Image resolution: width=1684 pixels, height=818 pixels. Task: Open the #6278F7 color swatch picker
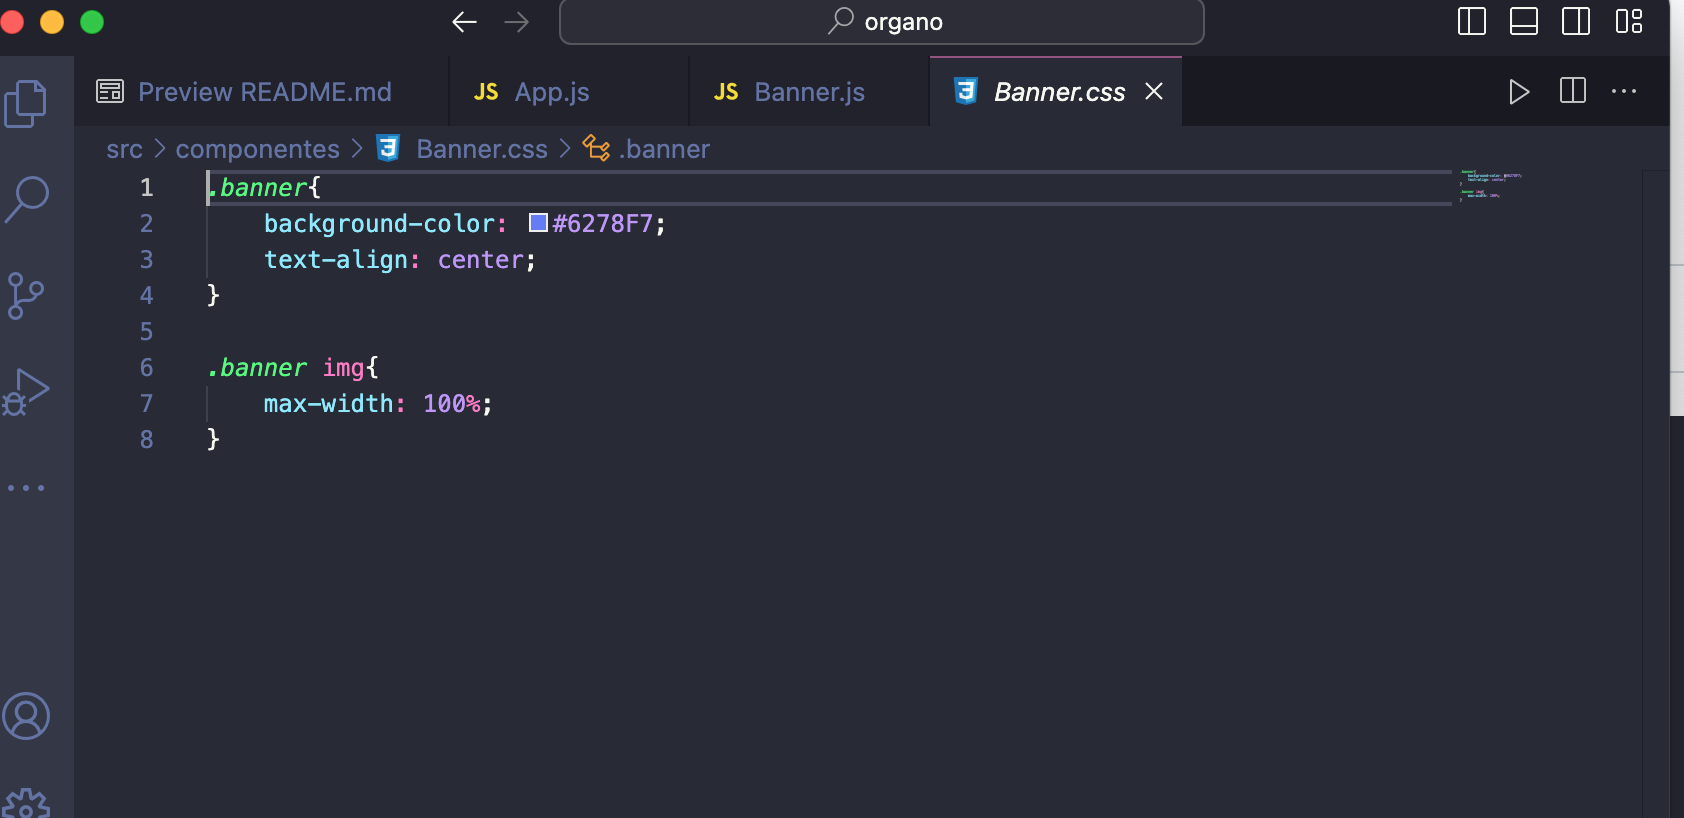pos(538,223)
